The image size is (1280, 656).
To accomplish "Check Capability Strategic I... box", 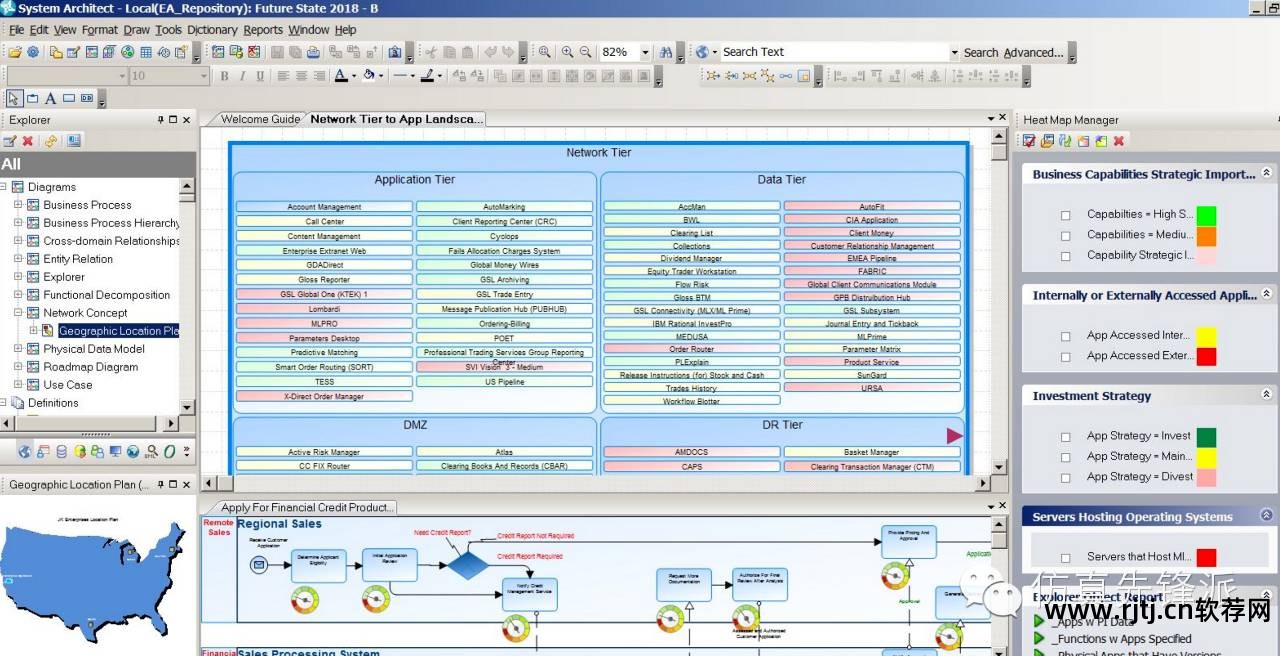I will click(1065, 256).
